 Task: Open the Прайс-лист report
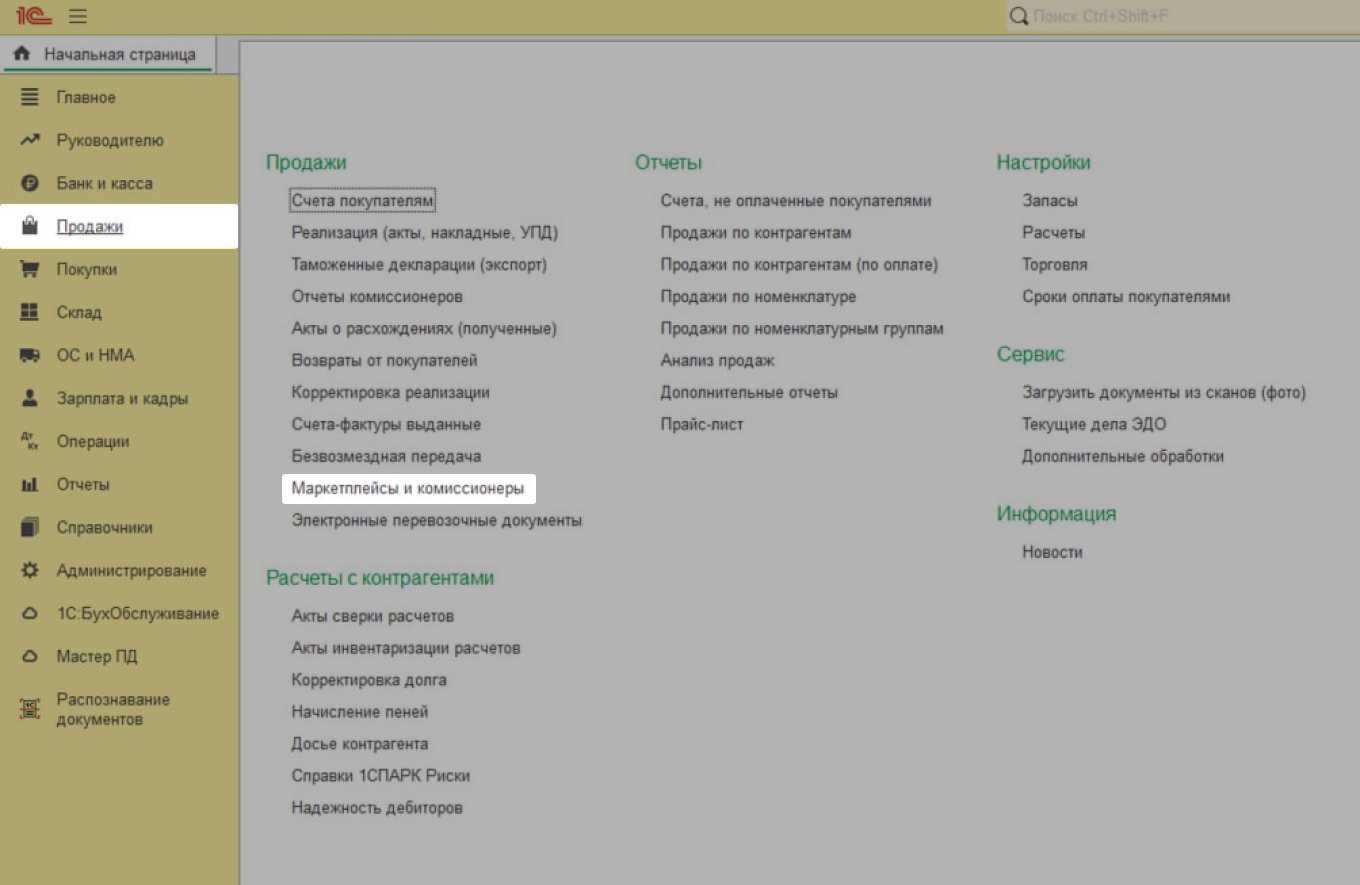click(702, 424)
